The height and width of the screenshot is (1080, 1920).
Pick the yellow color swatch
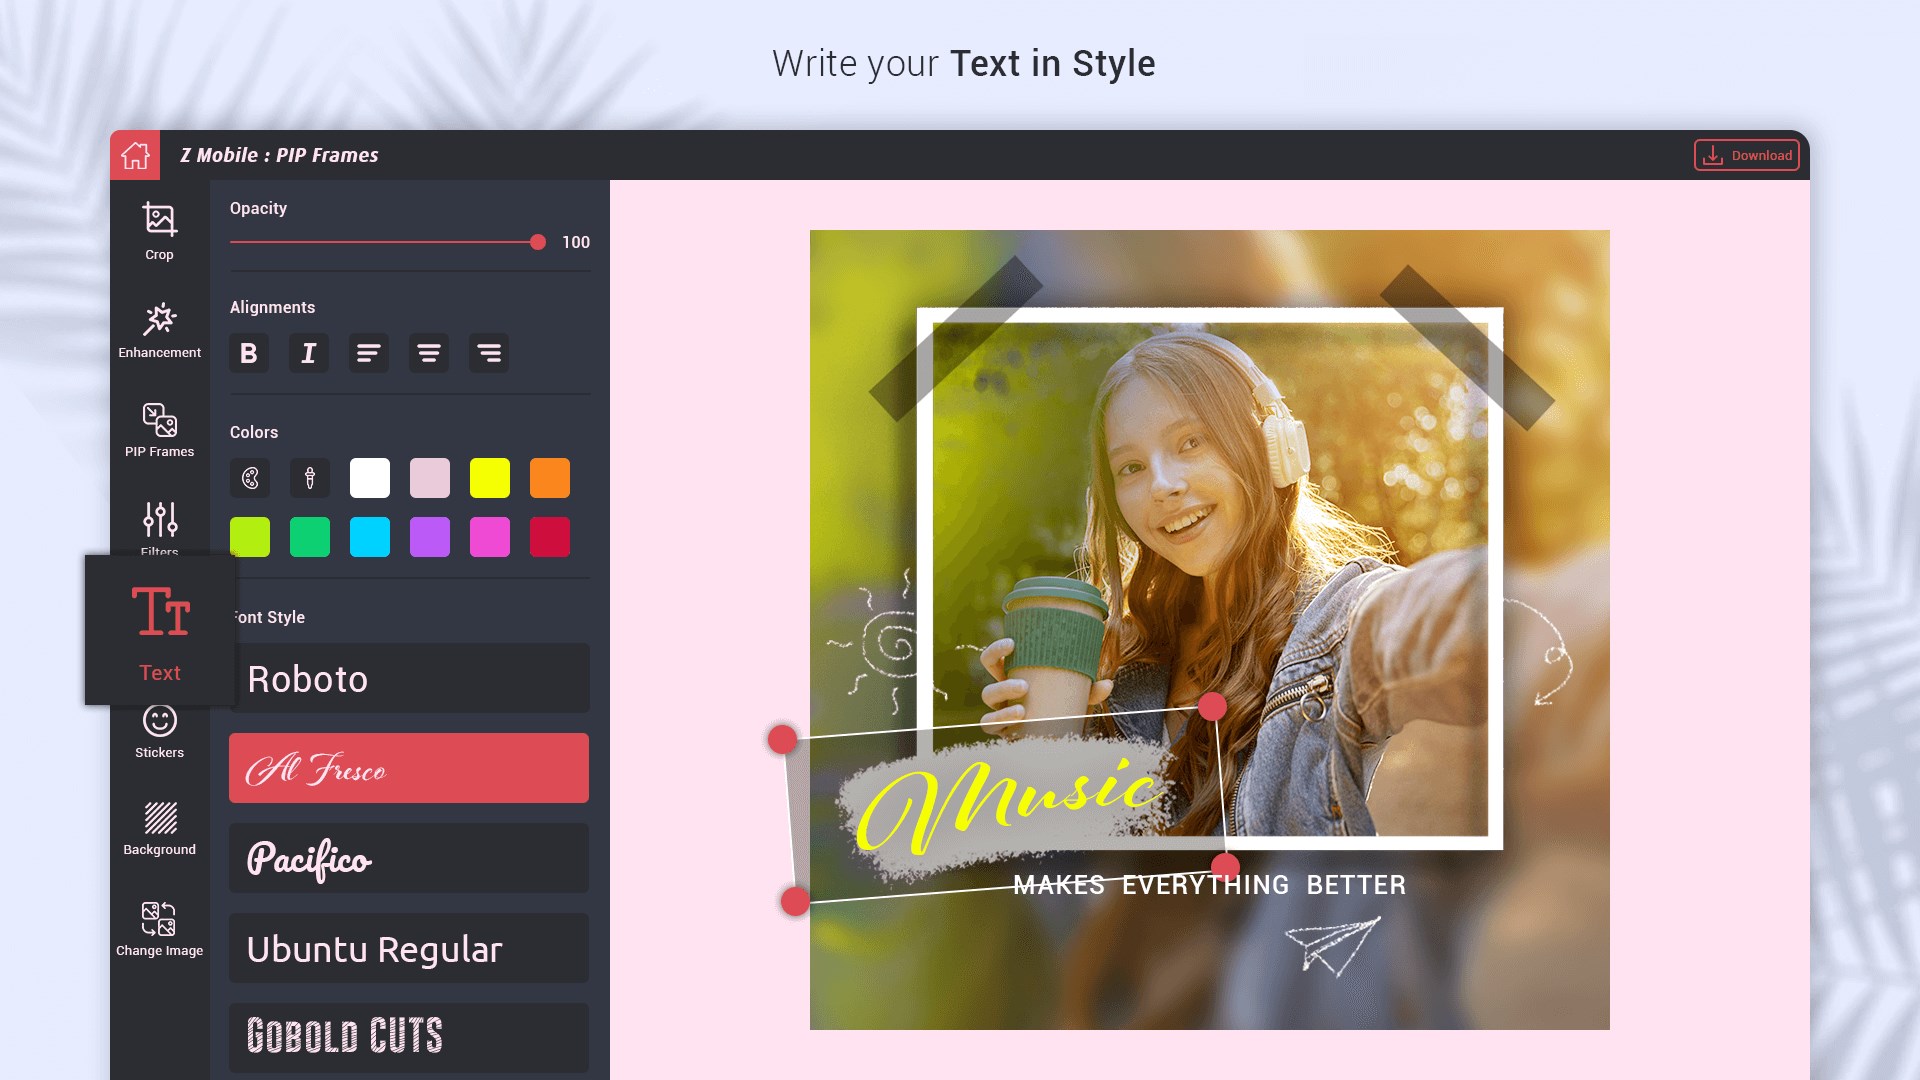point(490,478)
